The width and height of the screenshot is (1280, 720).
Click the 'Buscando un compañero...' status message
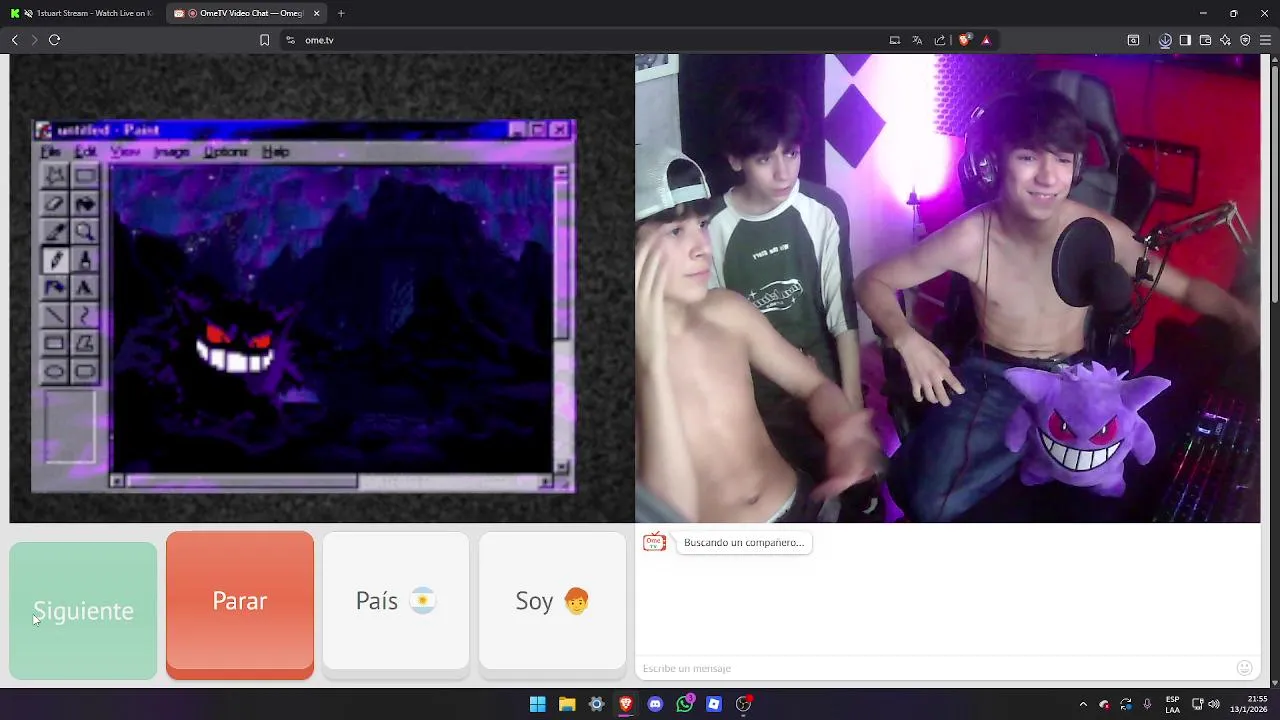click(x=744, y=542)
